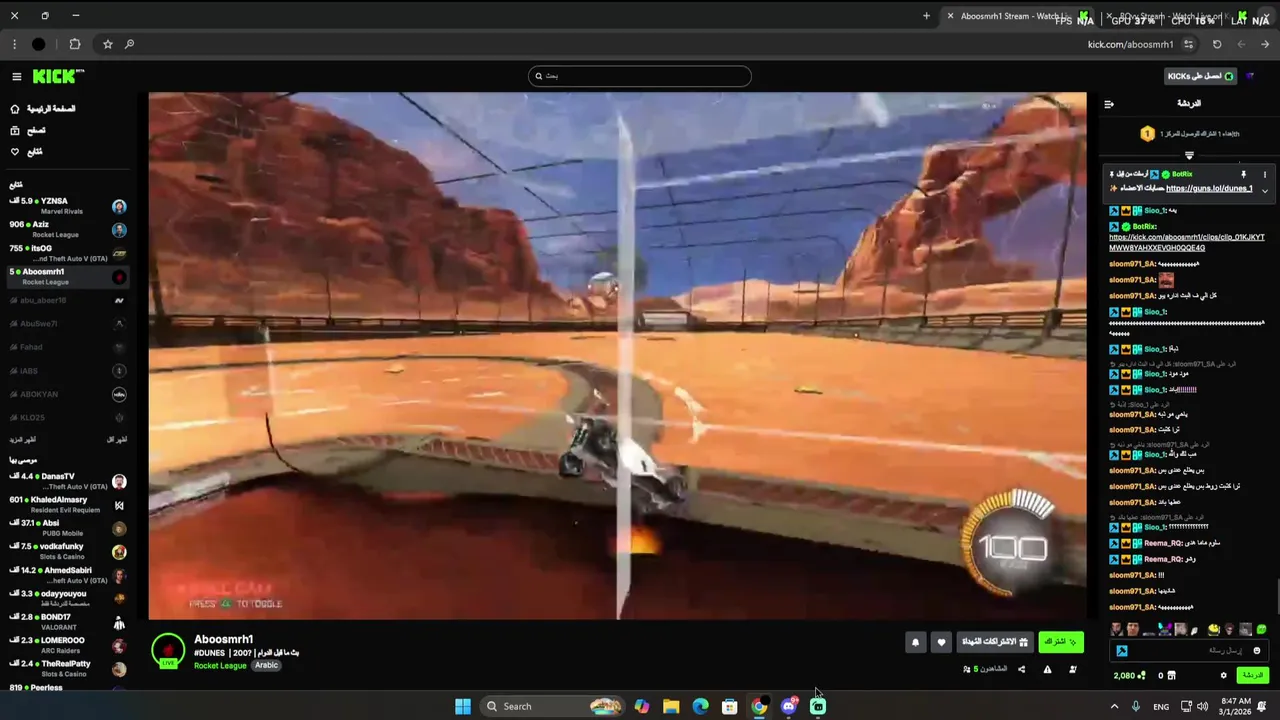The image size is (1280, 720).
Task: Click ENG language indicator in tray
Action: pyautogui.click(x=1161, y=706)
